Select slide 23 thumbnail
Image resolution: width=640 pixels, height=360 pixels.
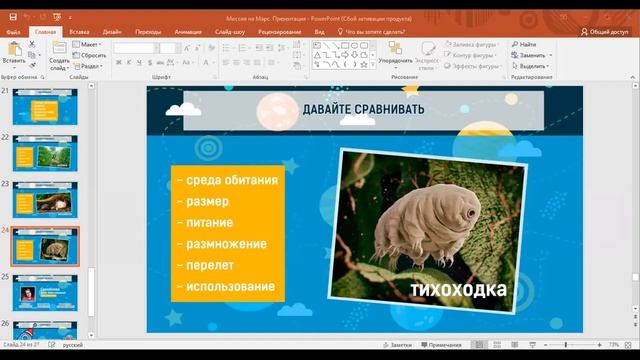click(x=45, y=200)
